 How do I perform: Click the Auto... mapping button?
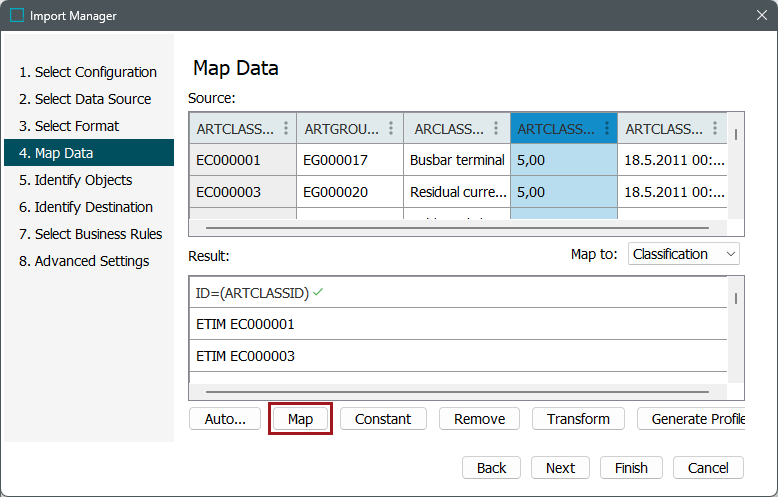[225, 419]
